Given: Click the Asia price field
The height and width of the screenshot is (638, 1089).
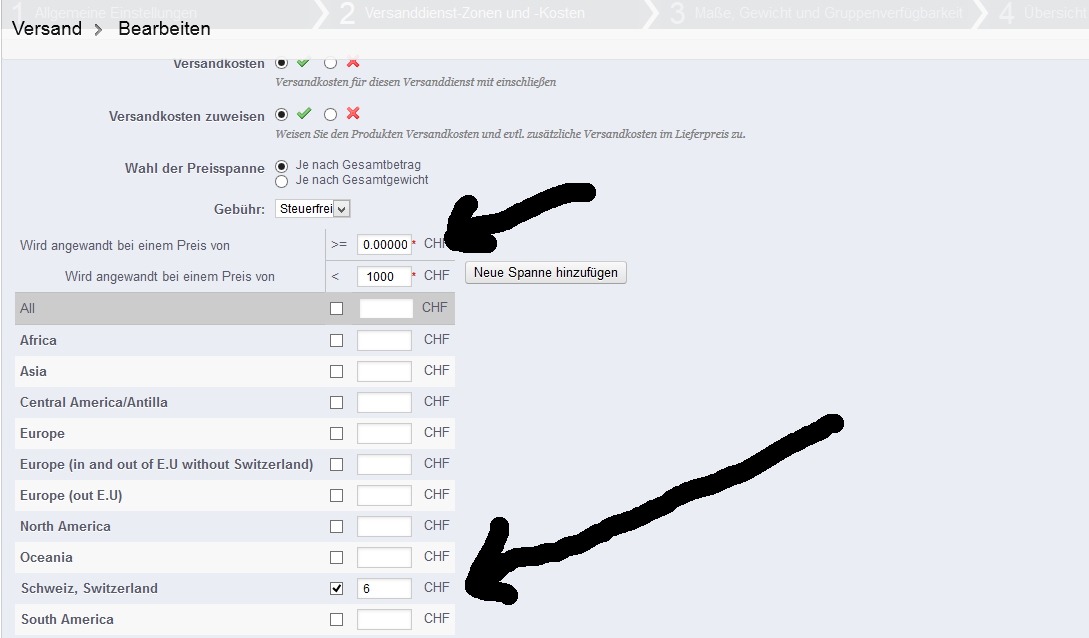Looking at the screenshot, I should click(384, 371).
